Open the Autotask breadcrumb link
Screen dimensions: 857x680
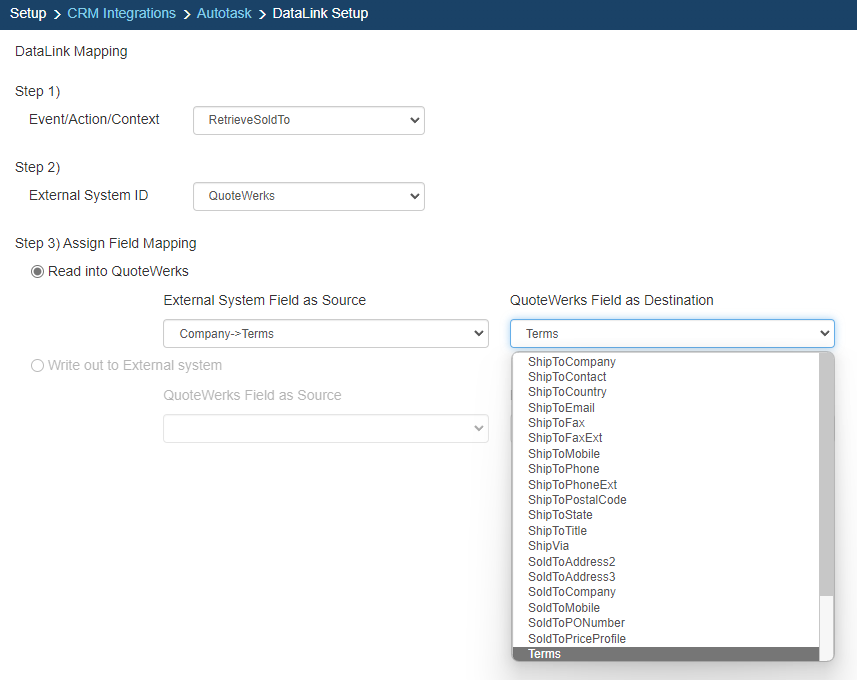click(224, 13)
